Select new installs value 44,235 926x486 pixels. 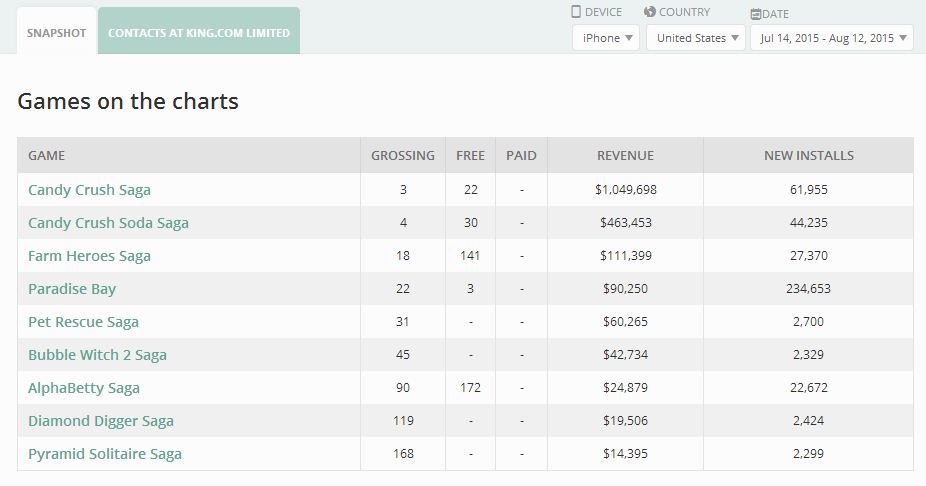(x=808, y=223)
